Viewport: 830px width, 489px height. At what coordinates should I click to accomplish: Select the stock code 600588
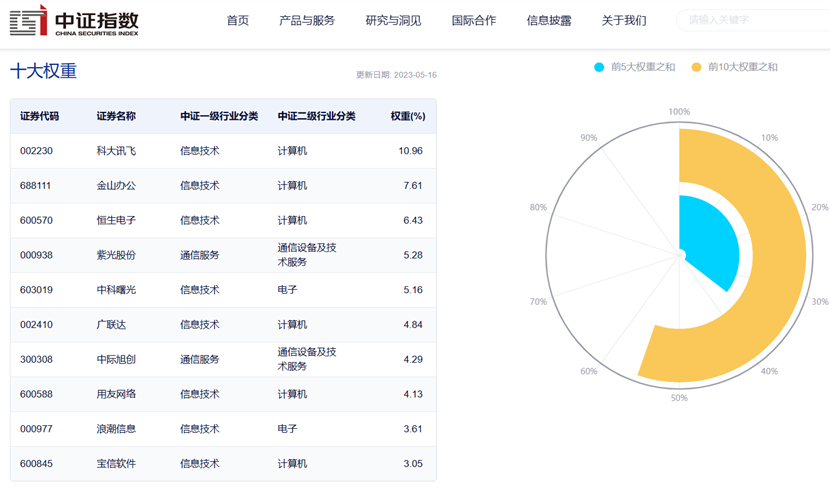pyautogui.click(x=37, y=394)
